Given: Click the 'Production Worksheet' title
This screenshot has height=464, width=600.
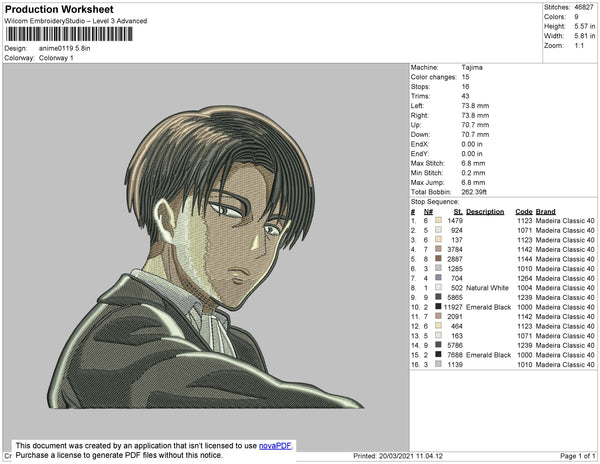Looking at the screenshot, I should [59, 10].
